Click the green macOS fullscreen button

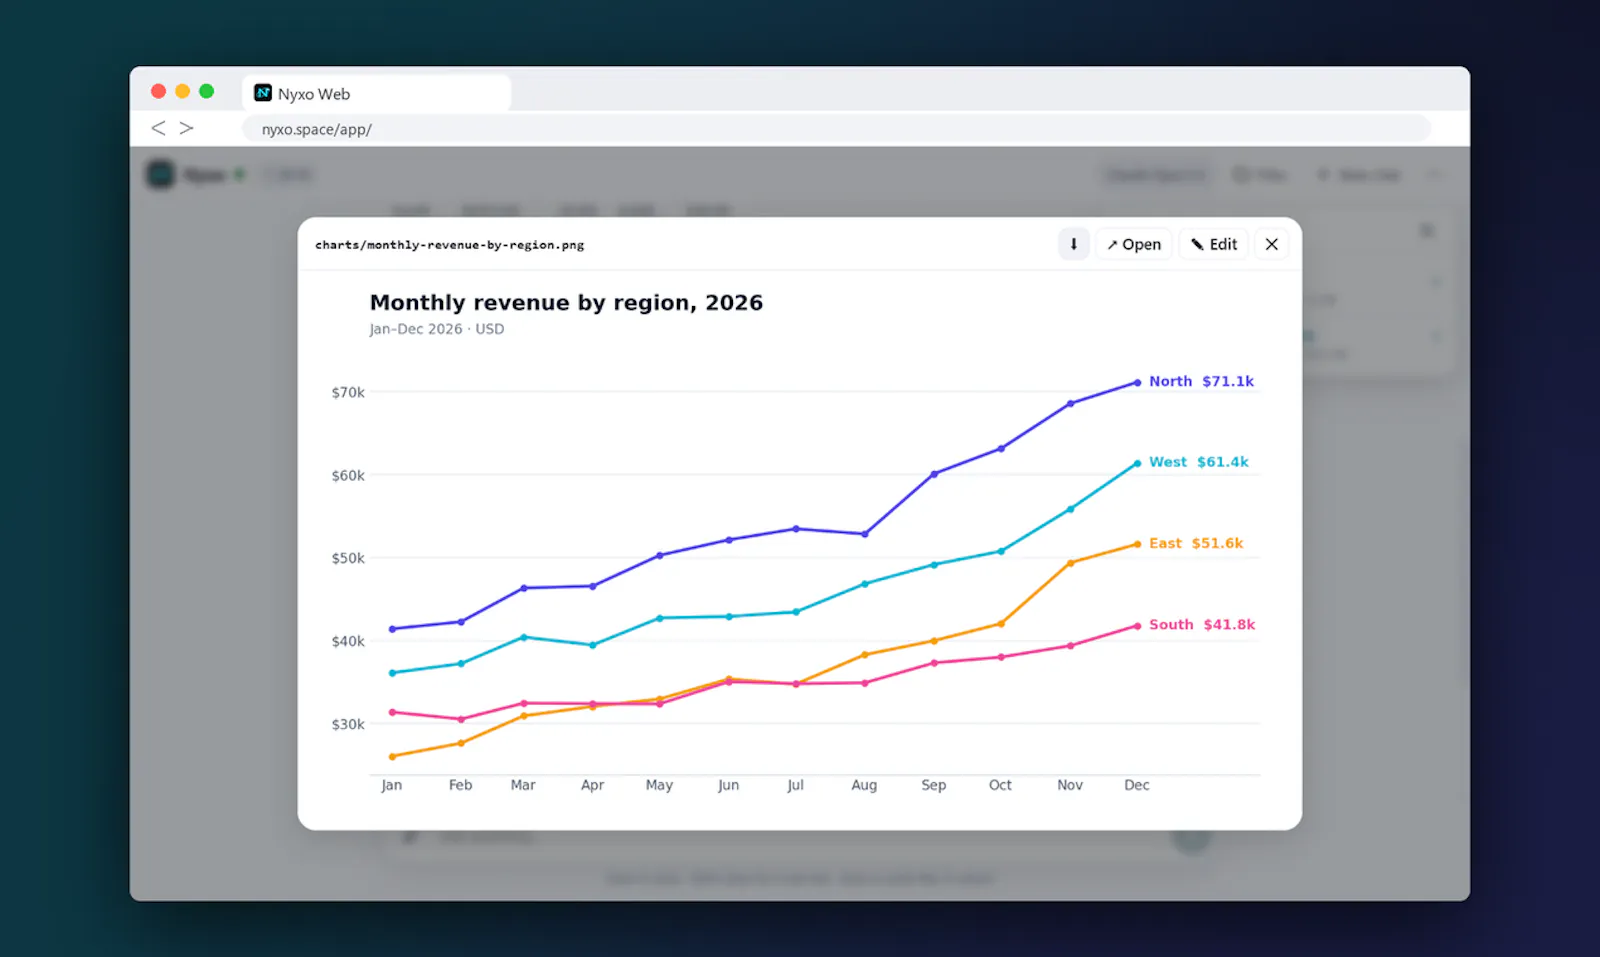pyautogui.click(x=206, y=91)
